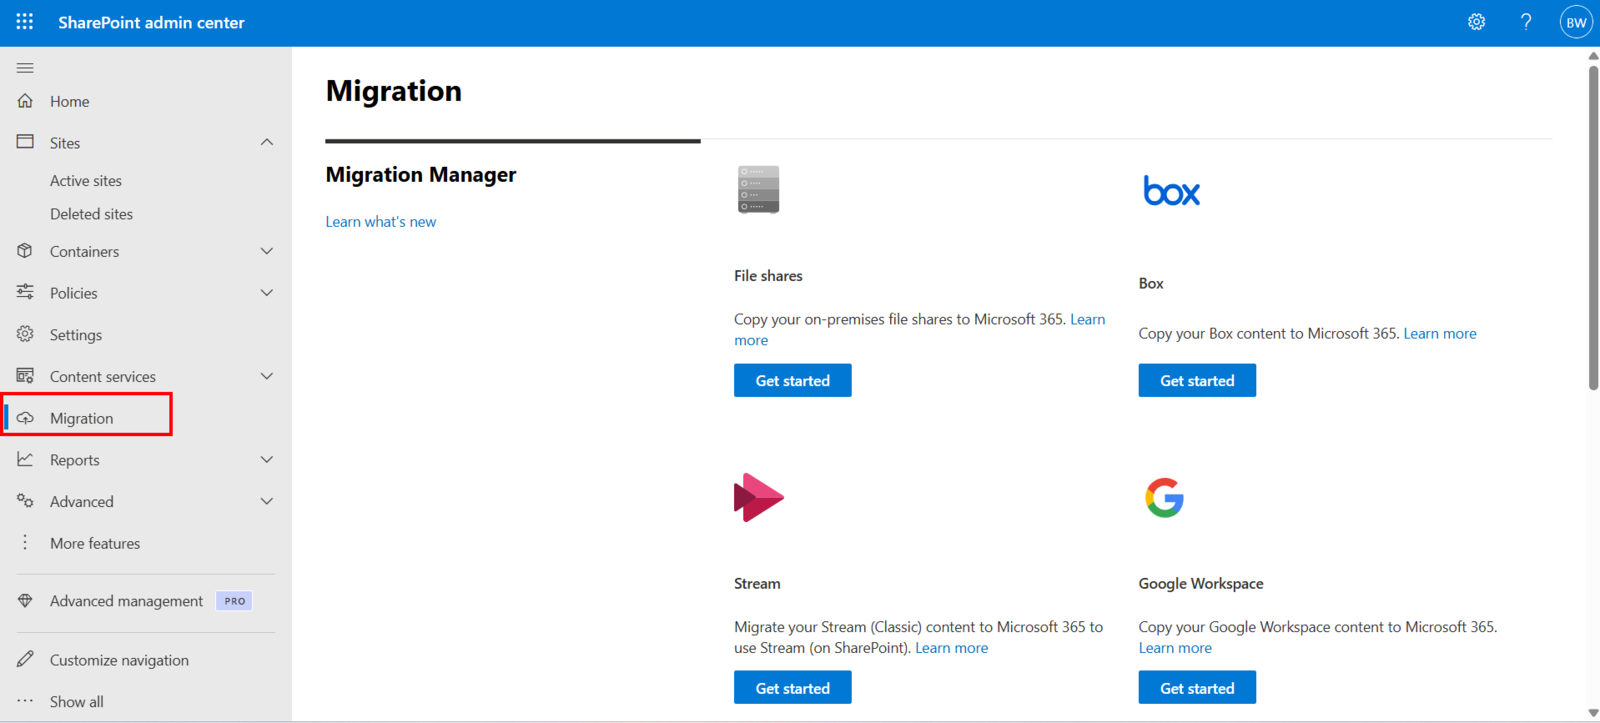Click Get started under File shares
This screenshot has width=1600, height=723.
[x=793, y=380]
